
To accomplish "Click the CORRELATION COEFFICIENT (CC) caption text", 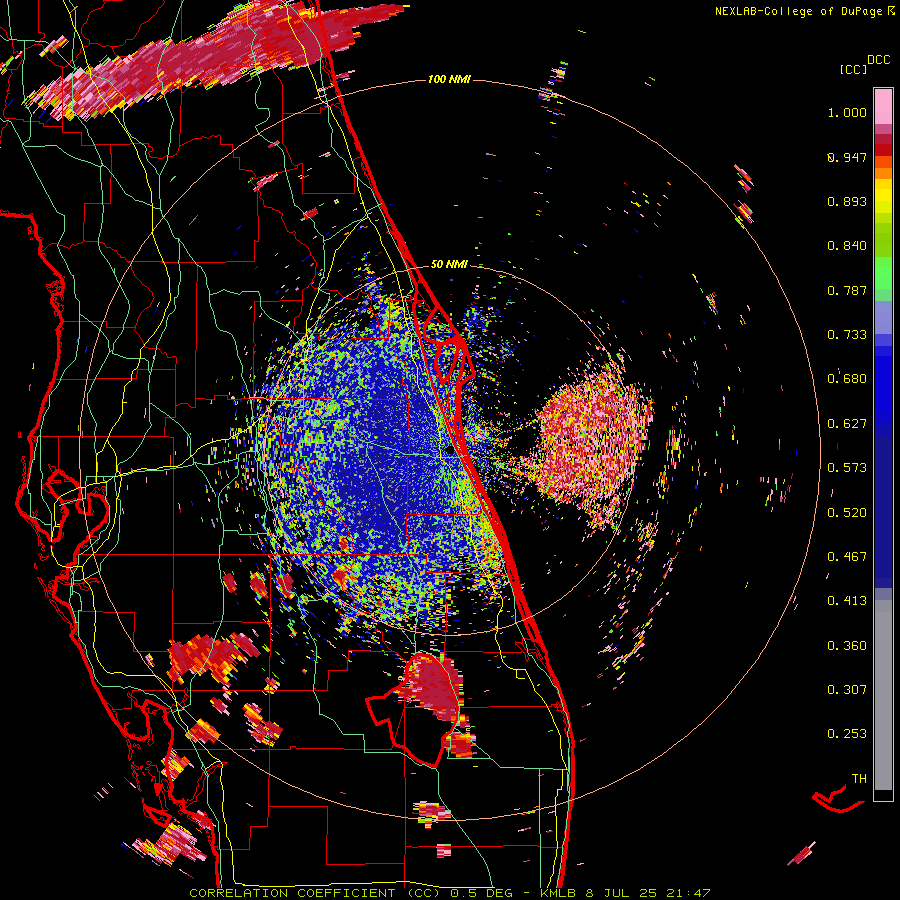I will tap(315, 893).
